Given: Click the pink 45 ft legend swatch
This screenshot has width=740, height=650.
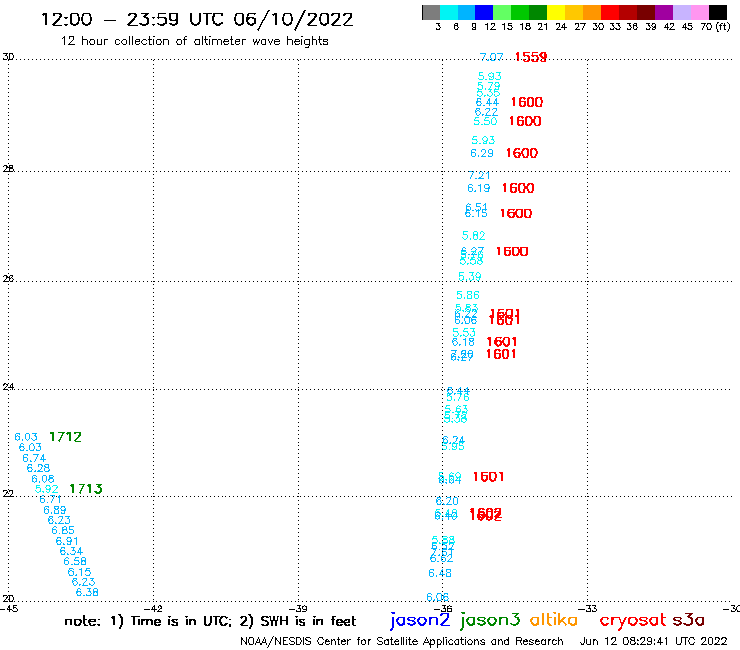Looking at the screenshot, I should (x=699, y=12).
